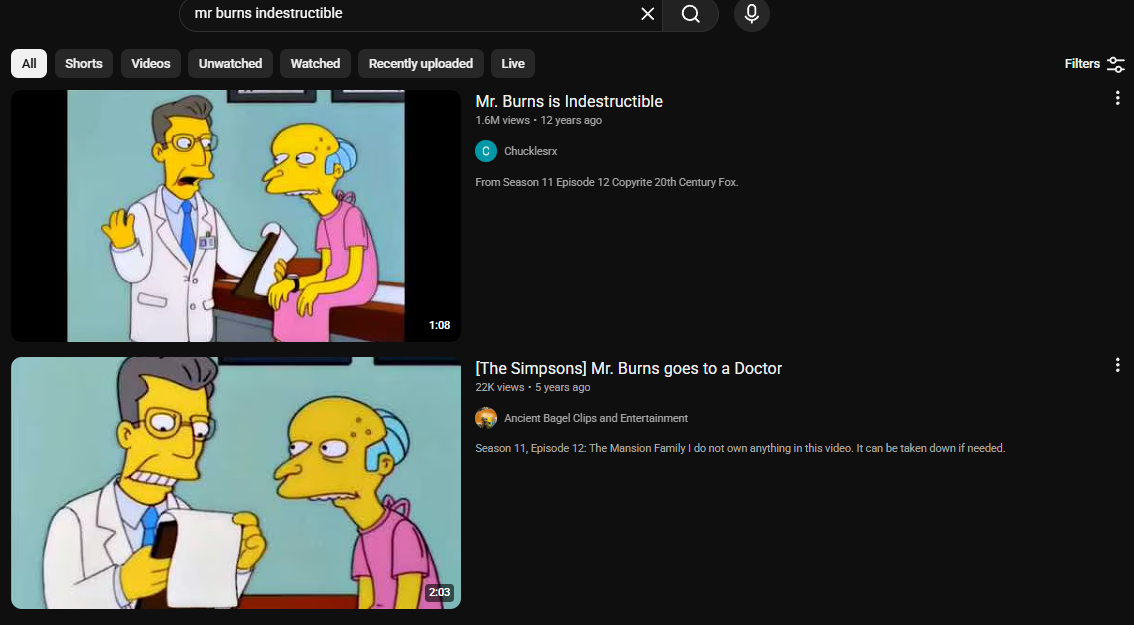Select the Videos filter chip

[150, 64]
